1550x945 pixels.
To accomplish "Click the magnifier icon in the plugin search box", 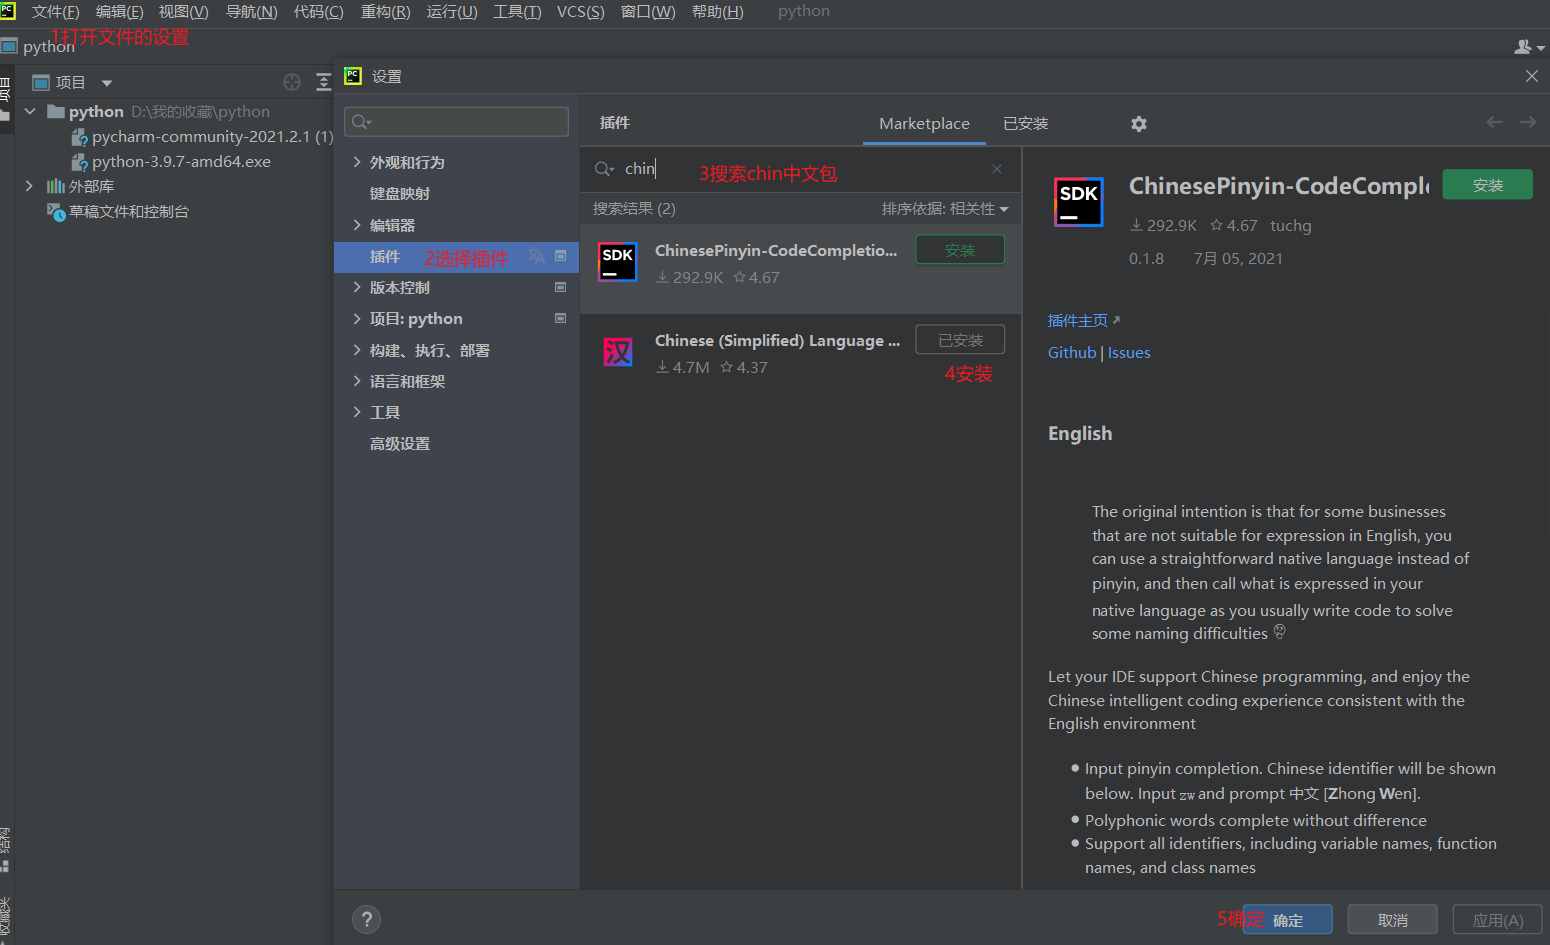I will tap(604, 169).
